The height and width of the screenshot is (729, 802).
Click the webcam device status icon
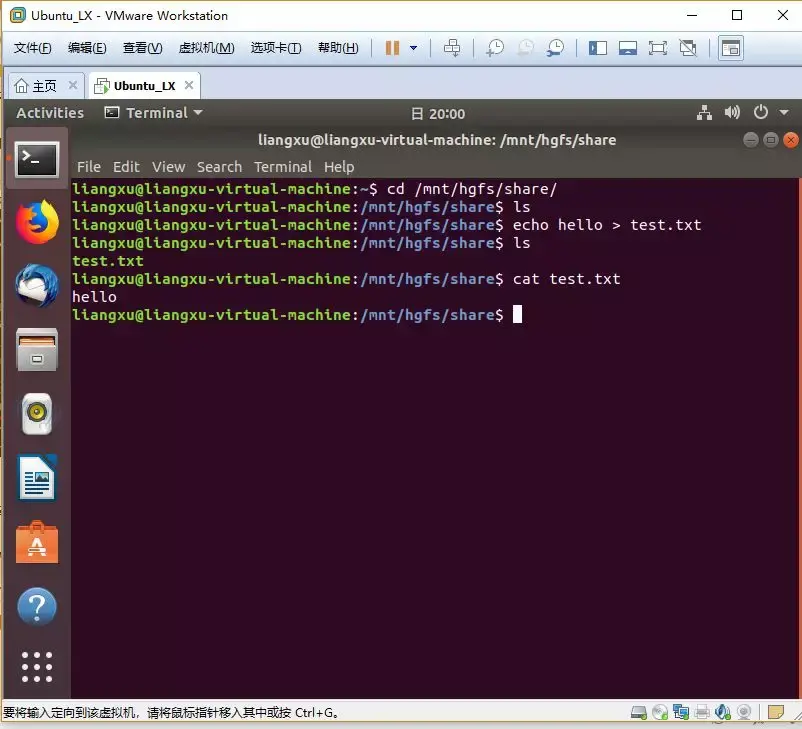coord(744,712)
